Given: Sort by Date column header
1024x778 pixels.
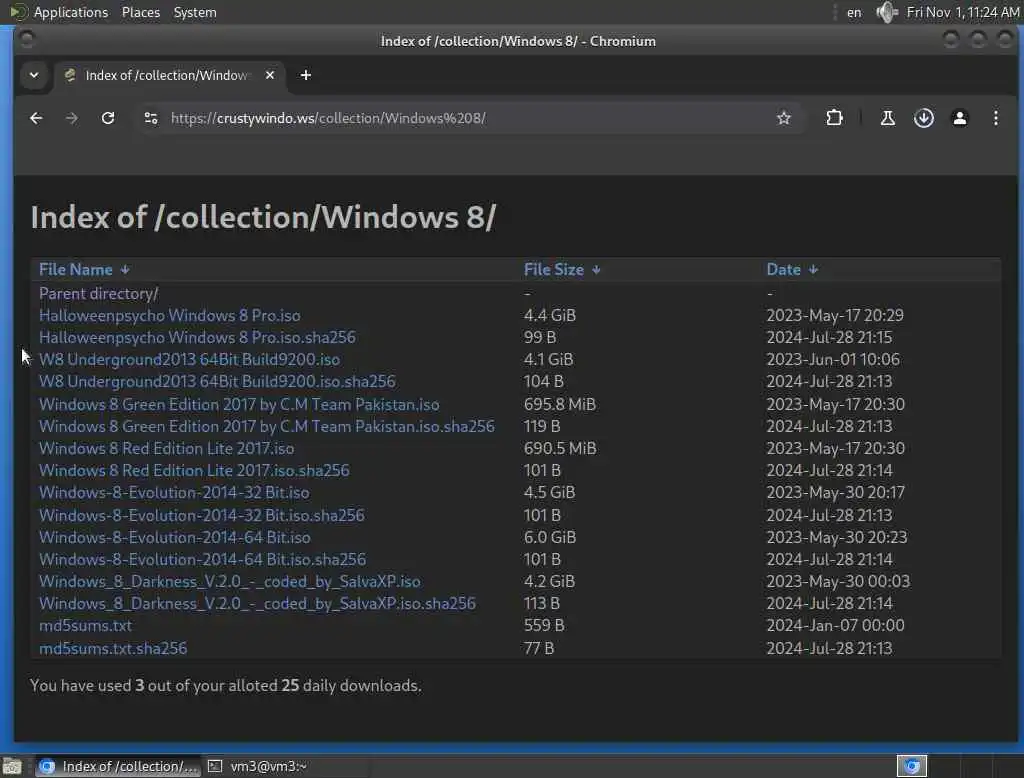Looking at the screenshot, I should point(784,270).
